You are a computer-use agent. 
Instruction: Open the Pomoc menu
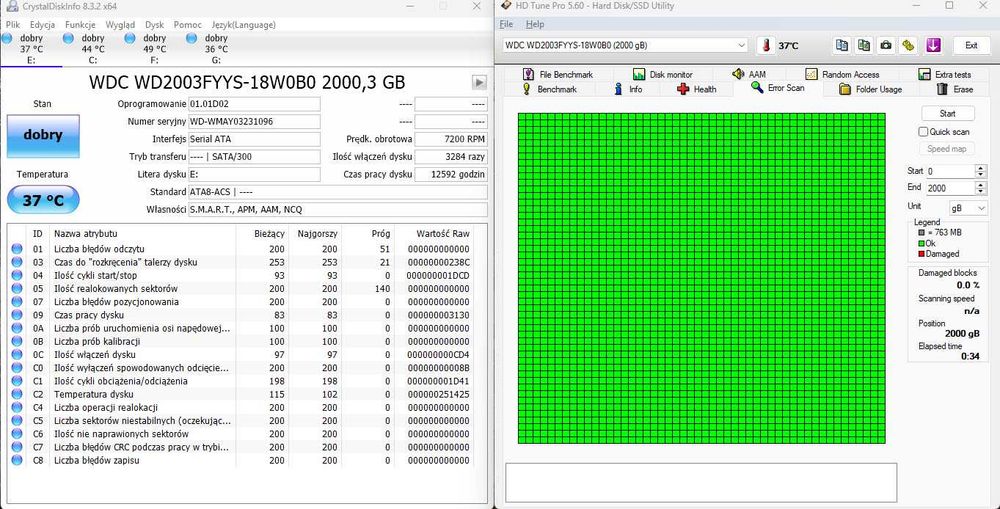(x=188, y=25)
